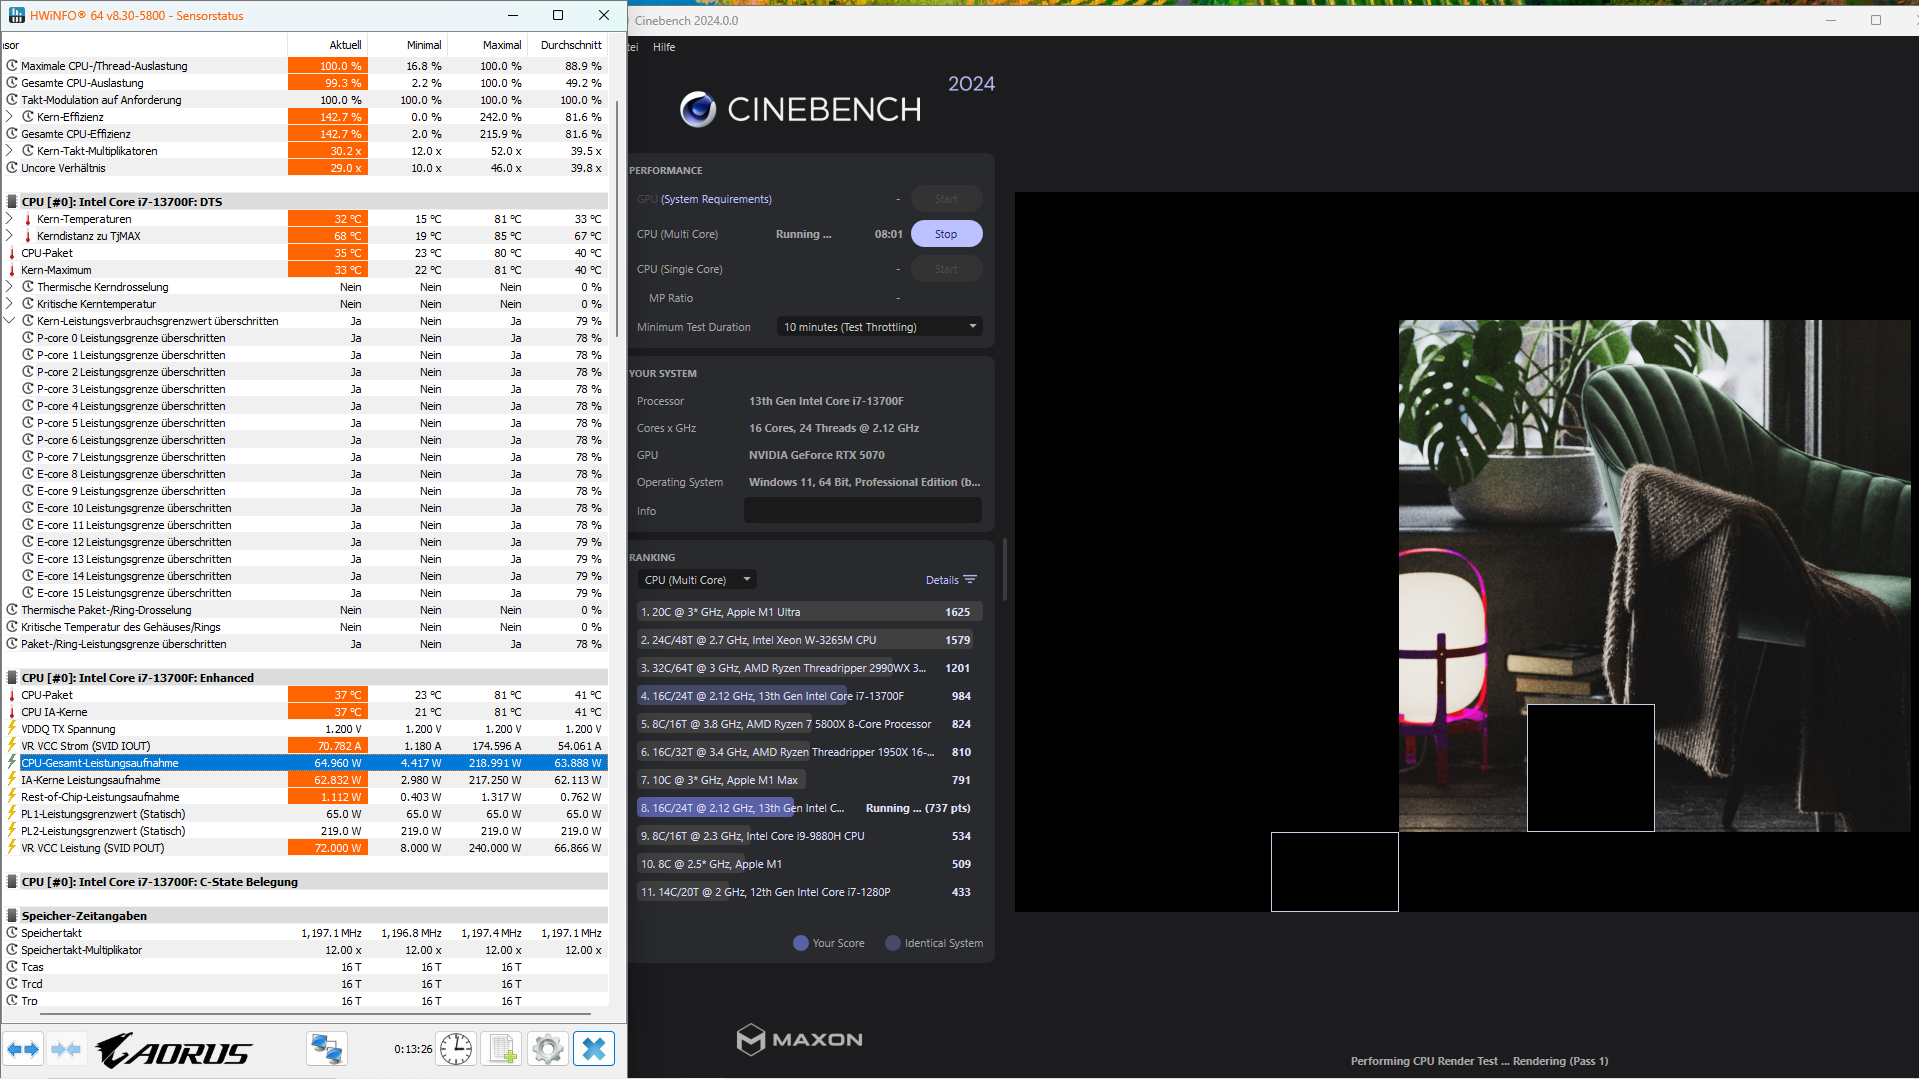
Task: Click lightning icon of Rest-of-Chip-Leistungsaufnahme
Action: tap(12, 797)
